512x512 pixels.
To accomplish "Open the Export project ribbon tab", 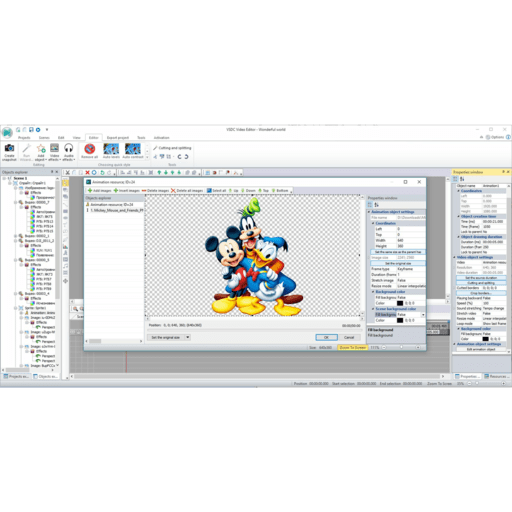I will coord(118,138).
